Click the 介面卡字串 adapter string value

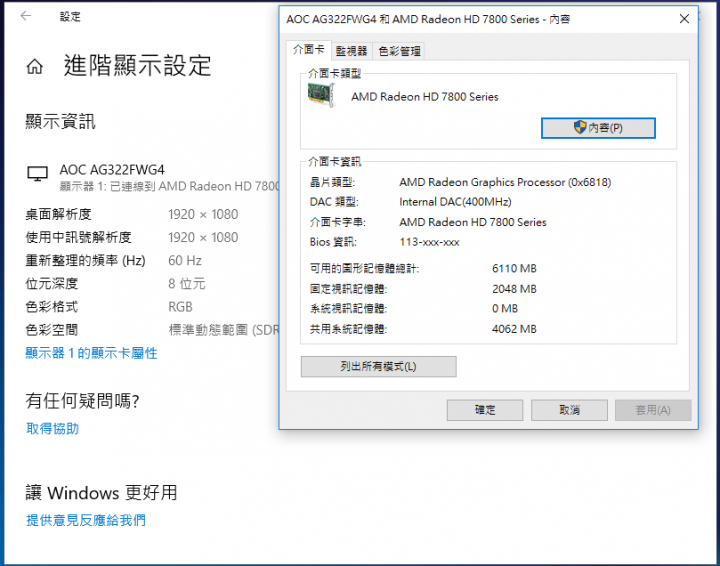[x=473, y=222]
